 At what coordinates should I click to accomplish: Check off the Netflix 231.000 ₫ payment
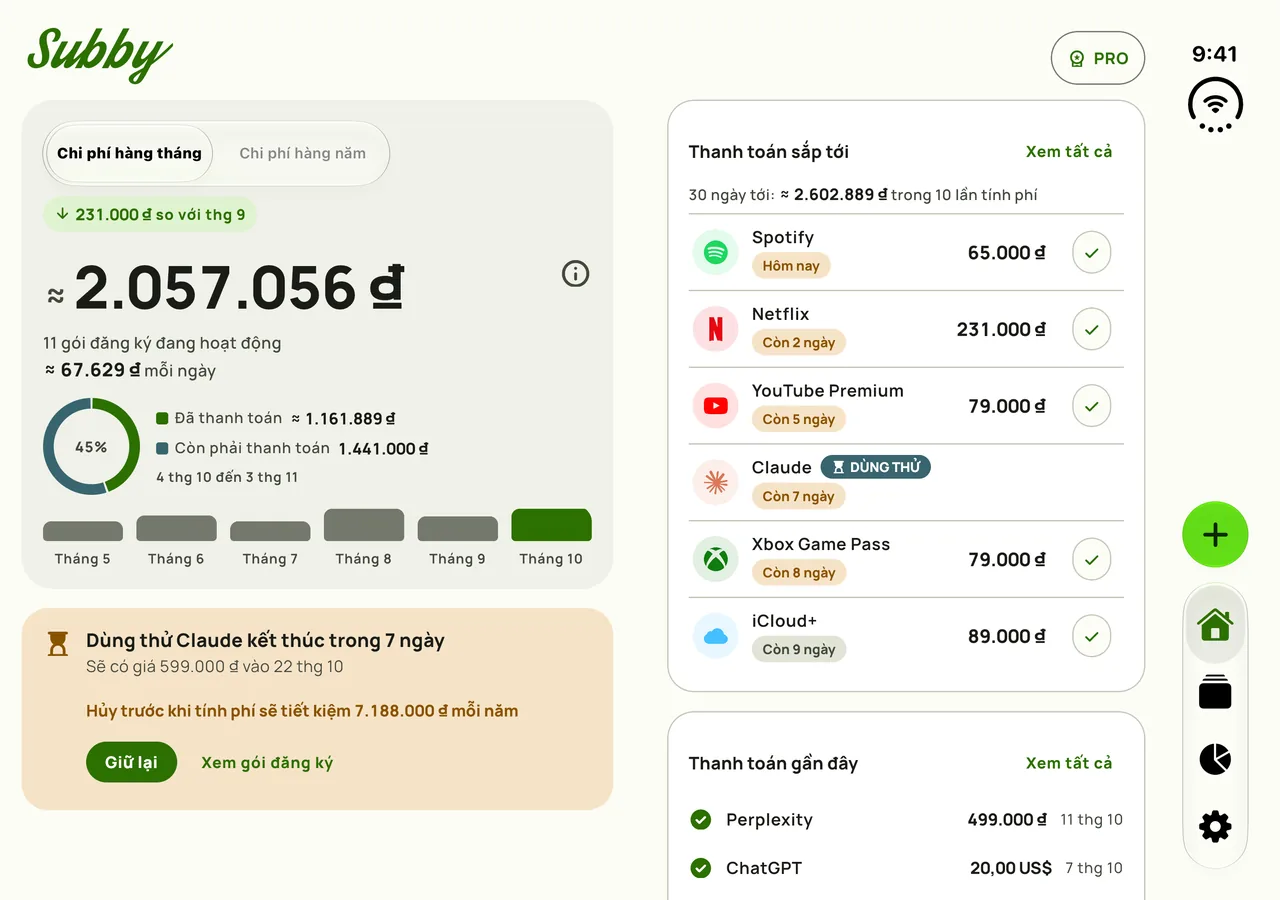point(1091,329)
